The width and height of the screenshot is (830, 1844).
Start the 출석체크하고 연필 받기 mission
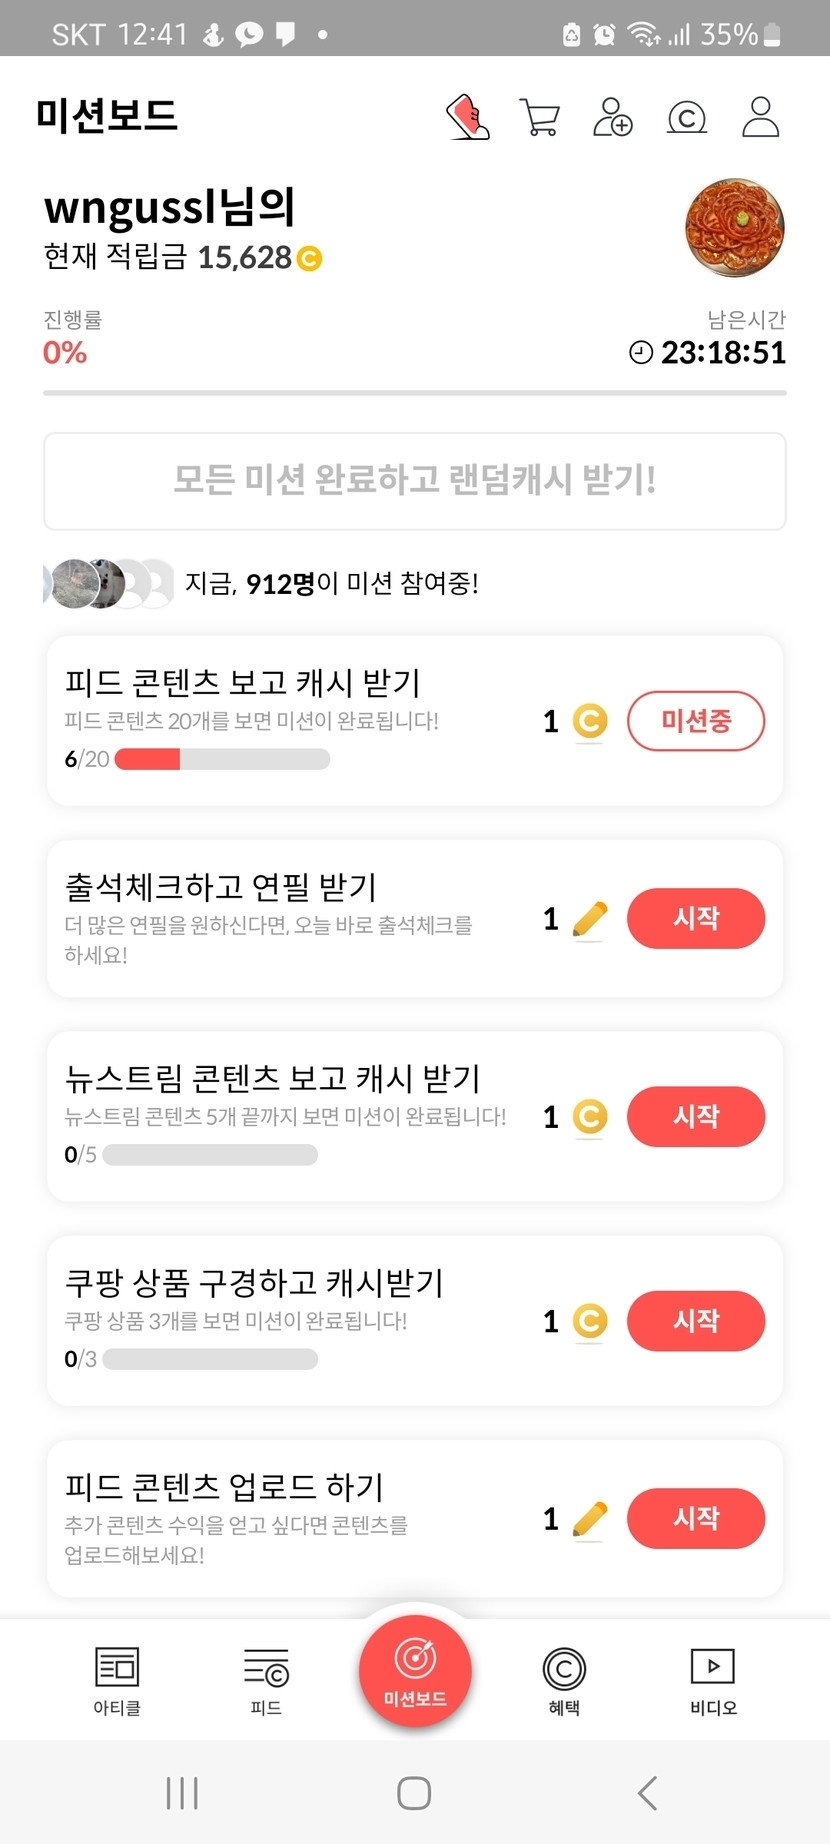pyautogui.click(x=696, y=918)
